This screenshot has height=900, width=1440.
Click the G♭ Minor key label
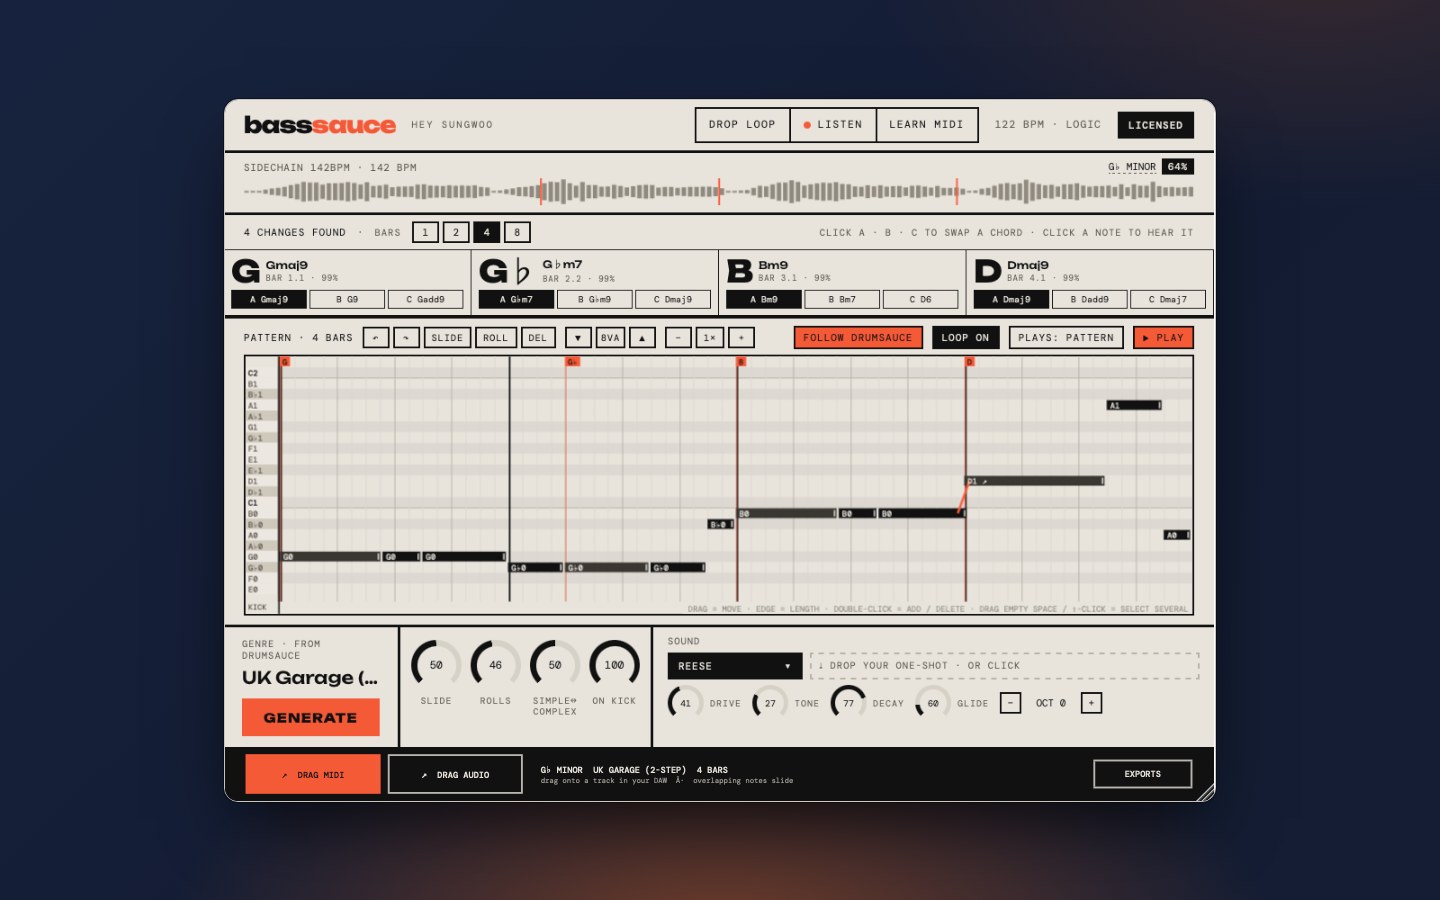pyautogui.click(x=1131, y=167)
